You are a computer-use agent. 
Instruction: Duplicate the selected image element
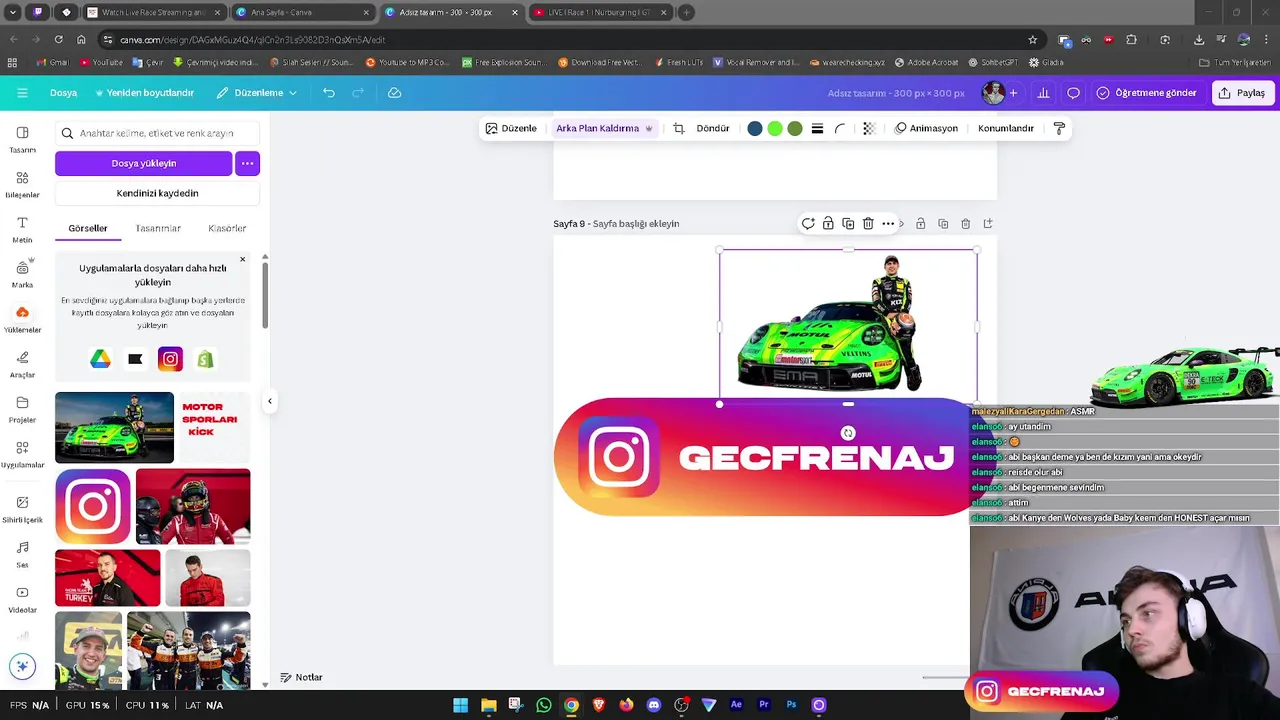click(x=848, y=224)
